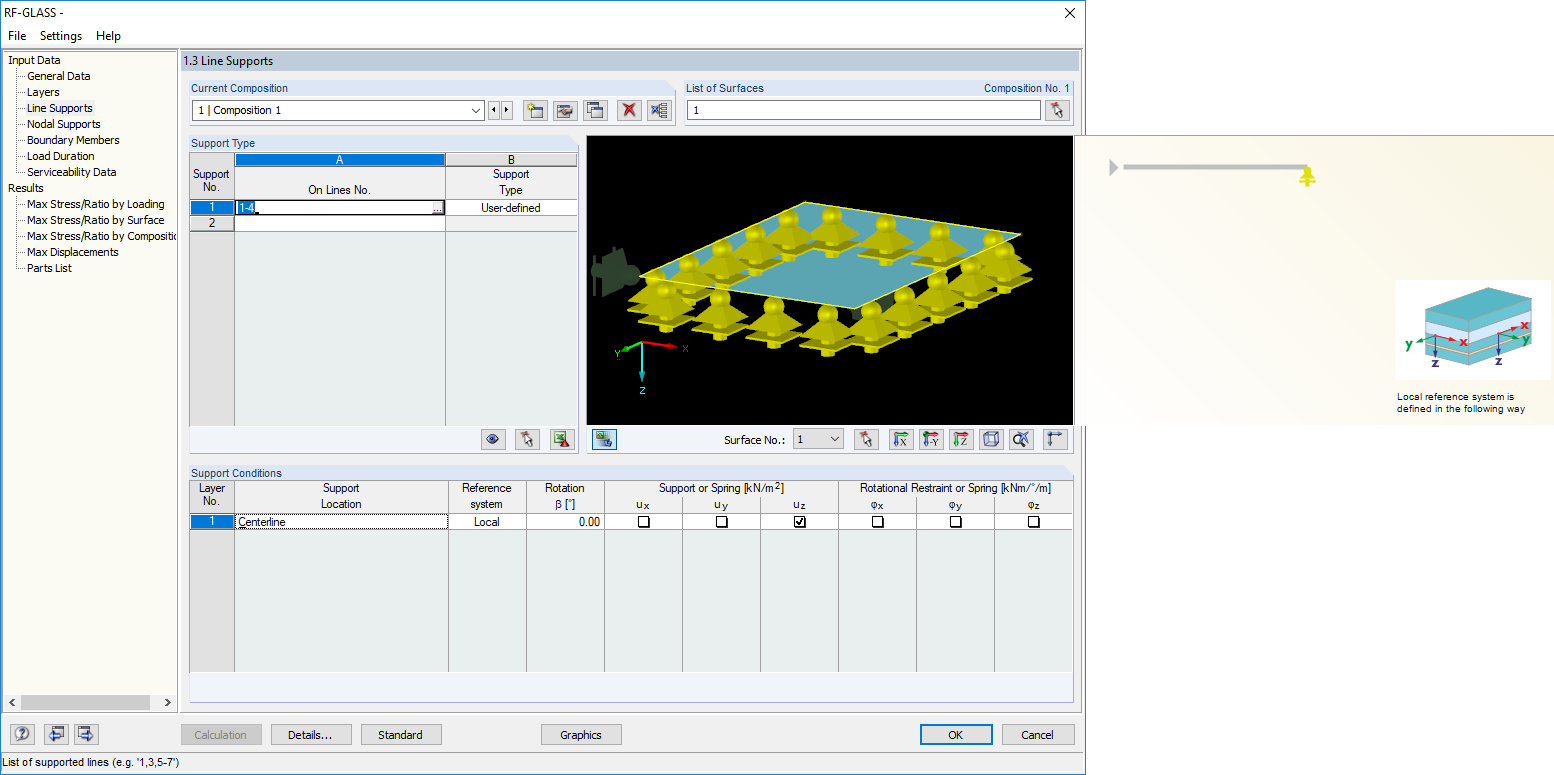Select Layers in the navigator tree
1554x775 pixels.
pos(43,92)
